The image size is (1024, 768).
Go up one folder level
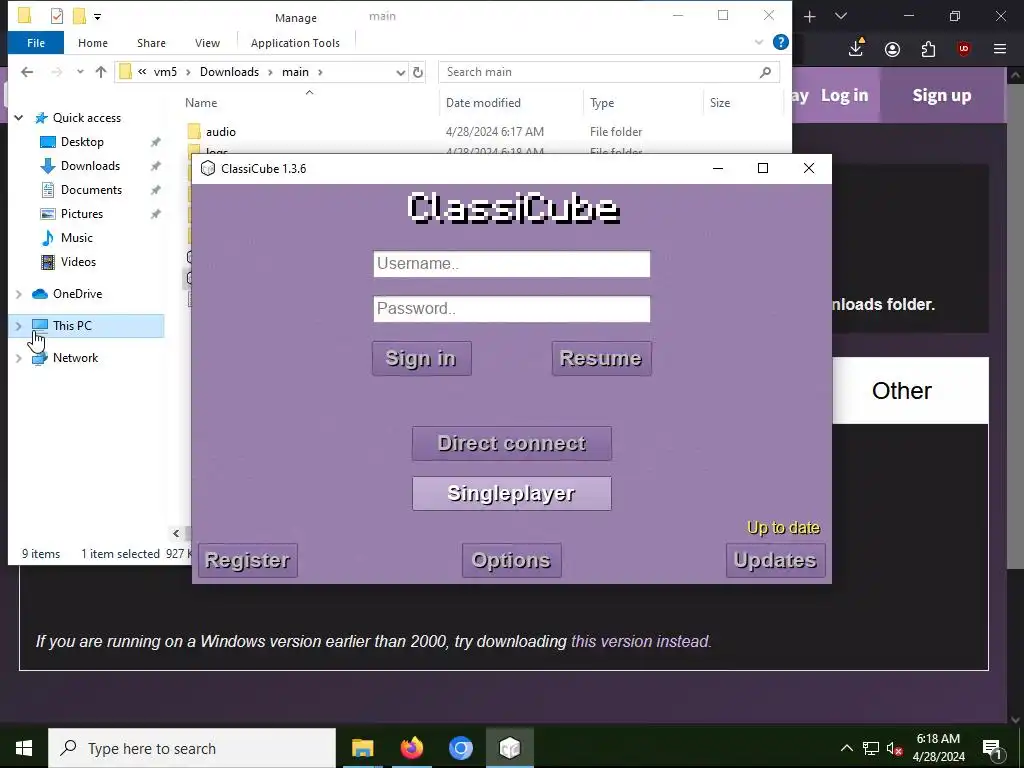101,72
